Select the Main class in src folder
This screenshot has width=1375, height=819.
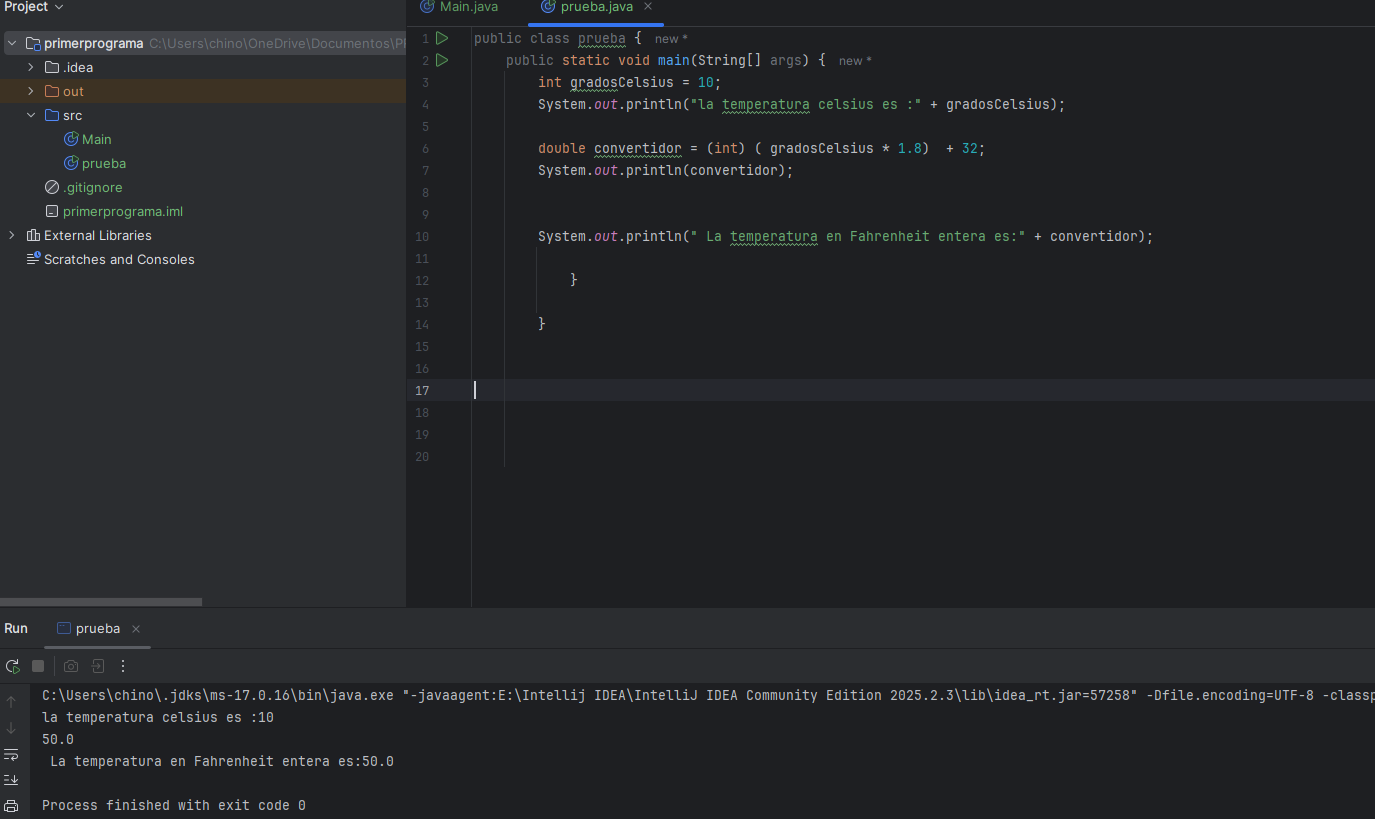(x=96, y=139)
